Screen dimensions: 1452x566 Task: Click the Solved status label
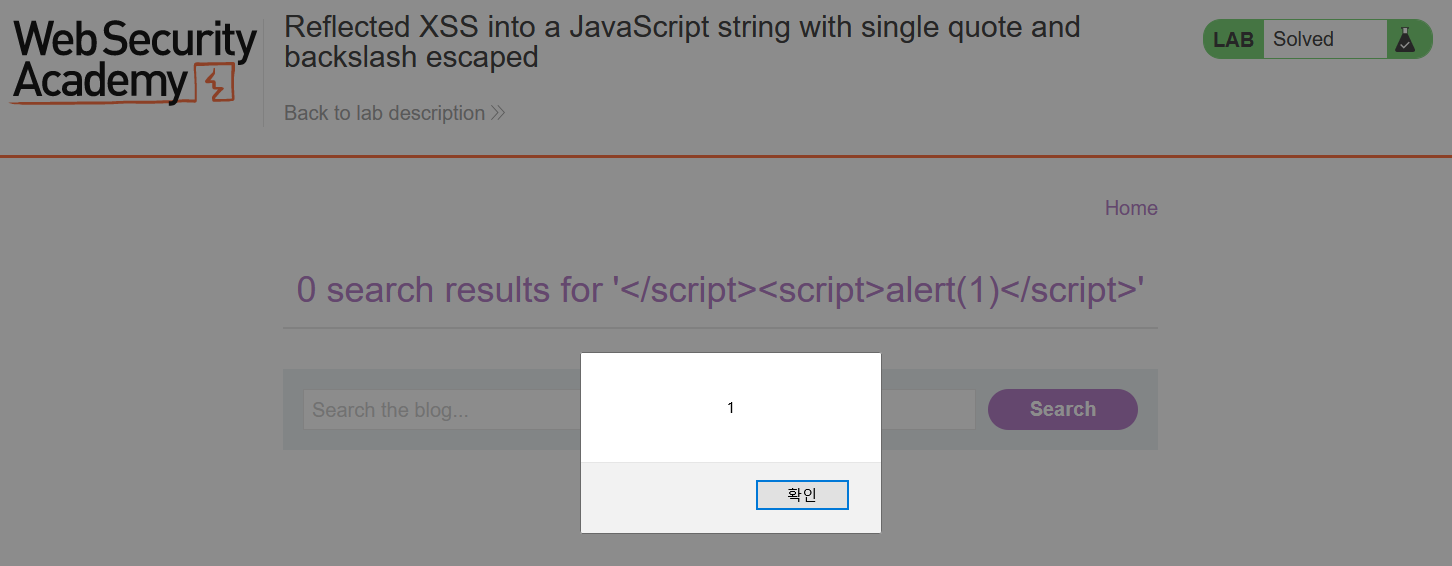point(1303,40)
